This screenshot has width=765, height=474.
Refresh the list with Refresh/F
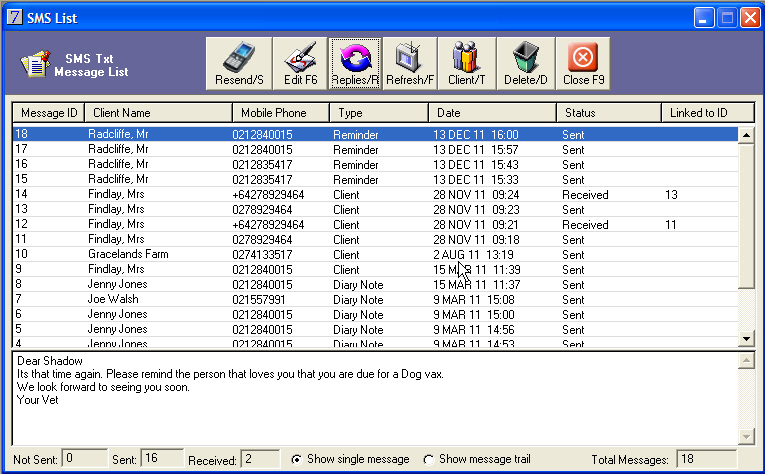point(410,63)
